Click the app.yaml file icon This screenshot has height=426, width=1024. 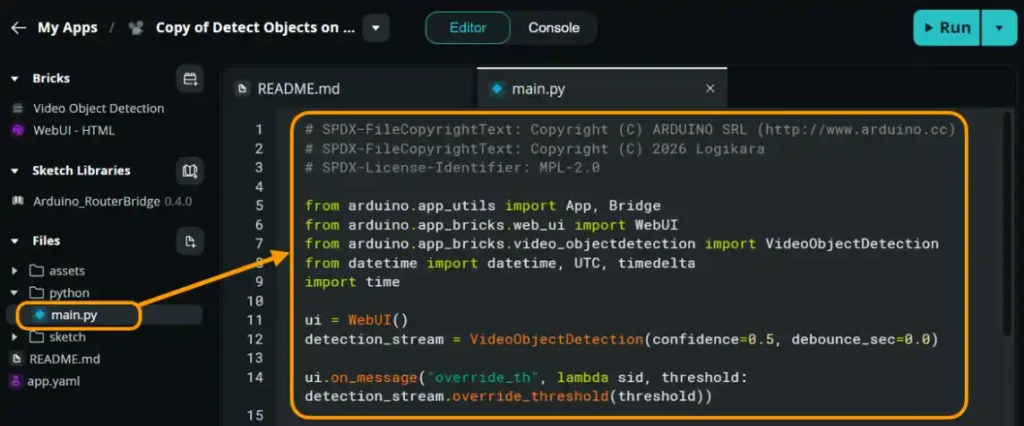17,381
